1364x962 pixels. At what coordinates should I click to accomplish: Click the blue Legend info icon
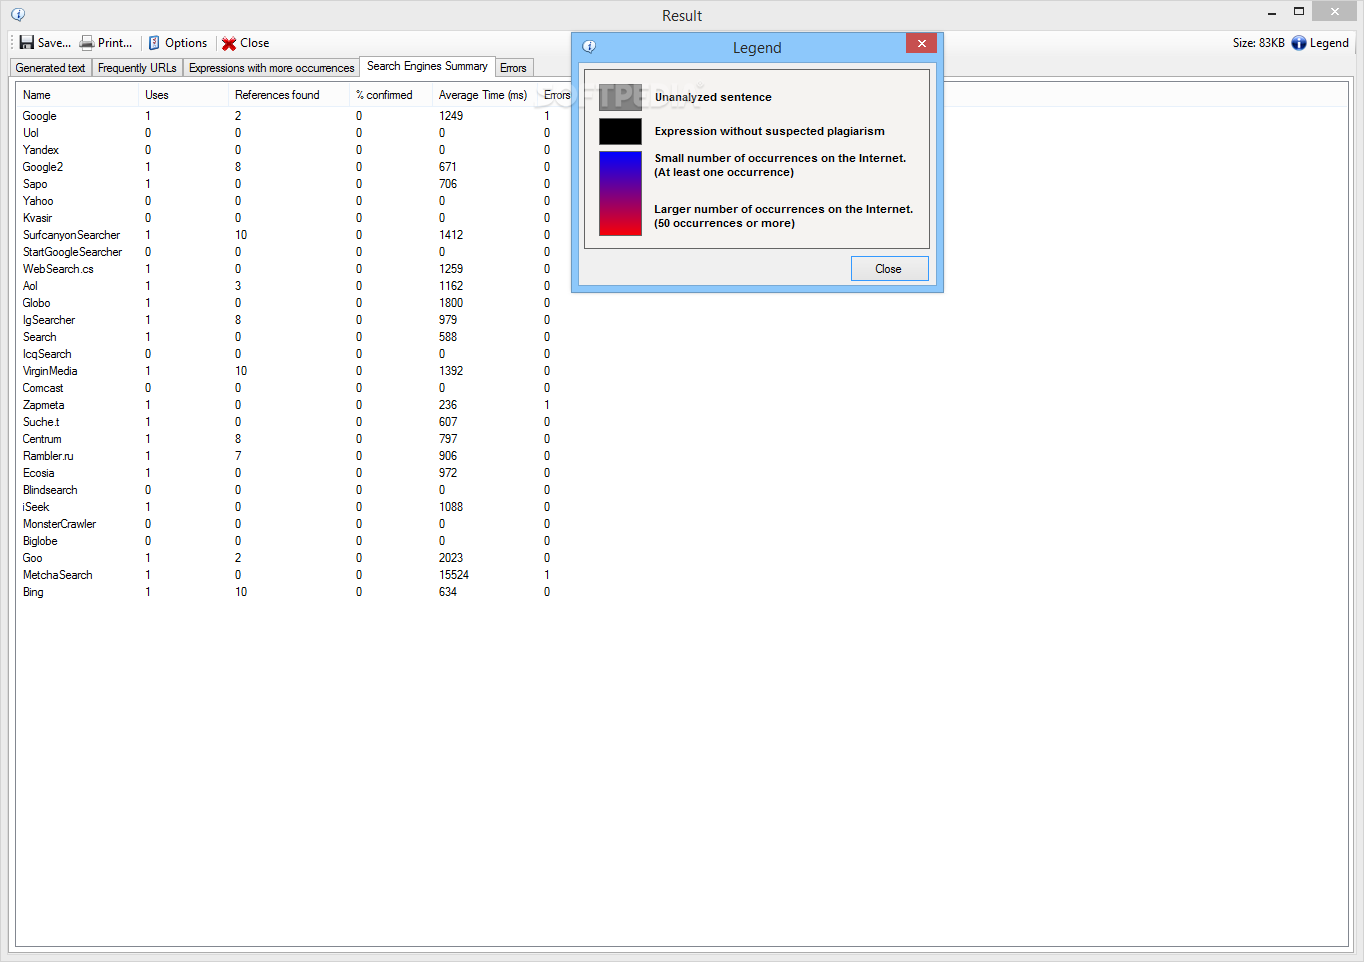[x=1299, y=43]
